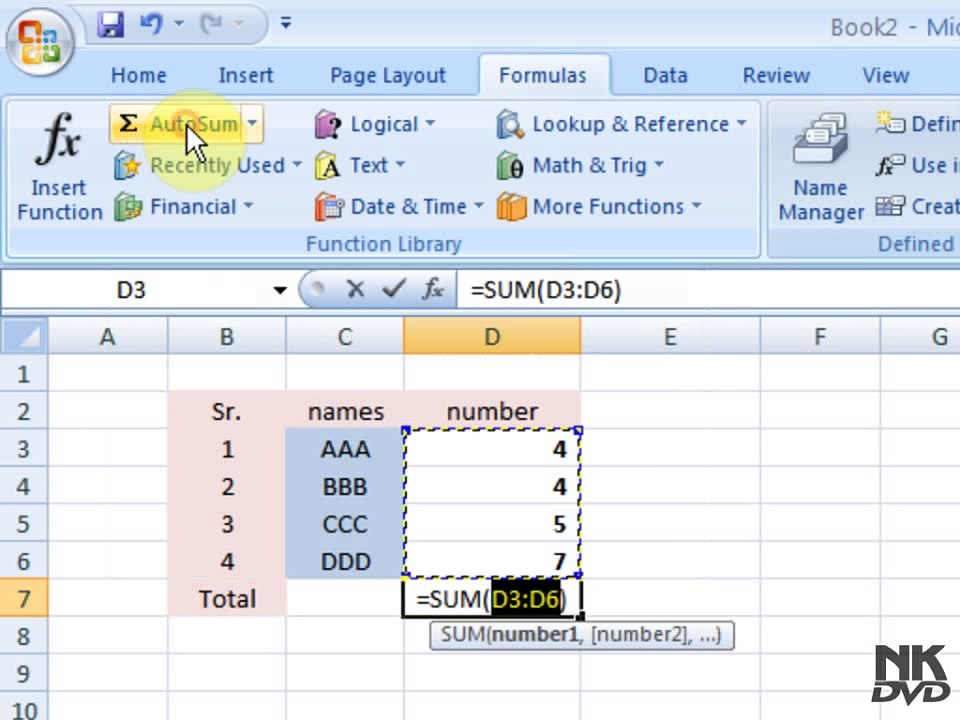
Task: Open the Name Manager
Action: [x=820, y=167]
